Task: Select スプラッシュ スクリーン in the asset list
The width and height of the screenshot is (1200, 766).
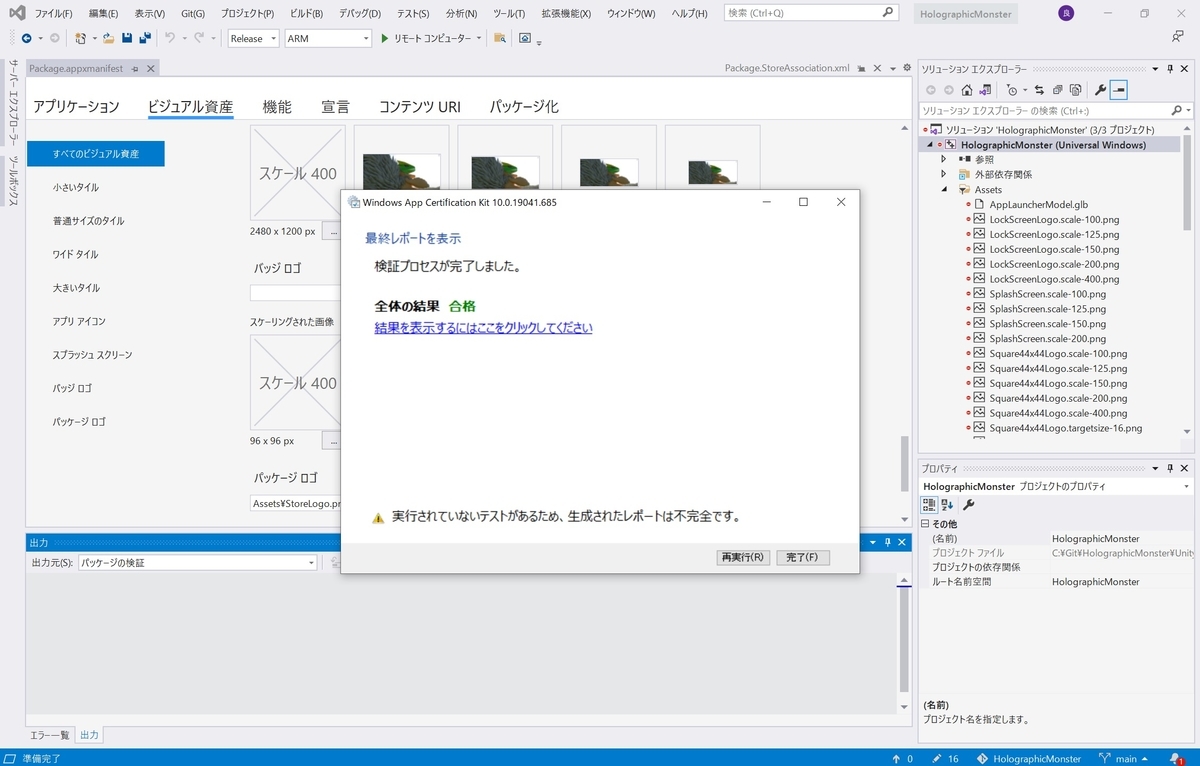Action: click(x=92, y=355)
